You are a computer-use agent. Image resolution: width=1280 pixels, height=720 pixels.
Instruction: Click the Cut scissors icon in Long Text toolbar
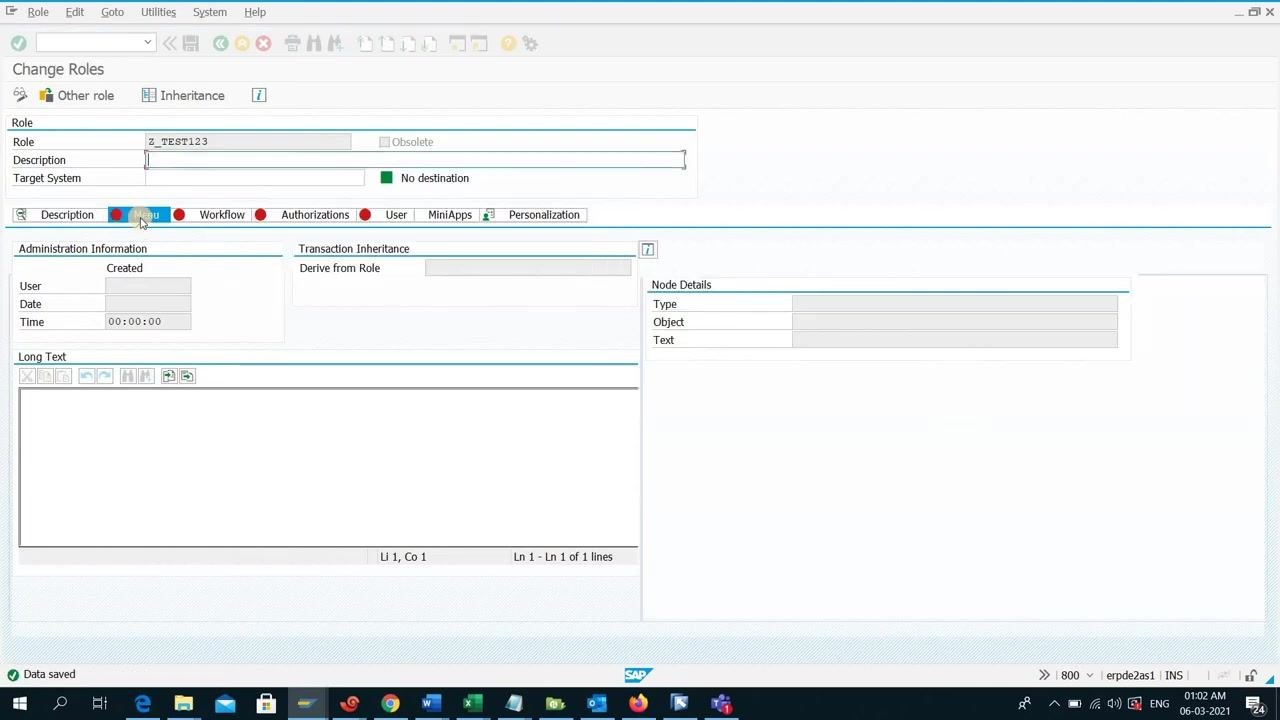[x=27, y=376]
